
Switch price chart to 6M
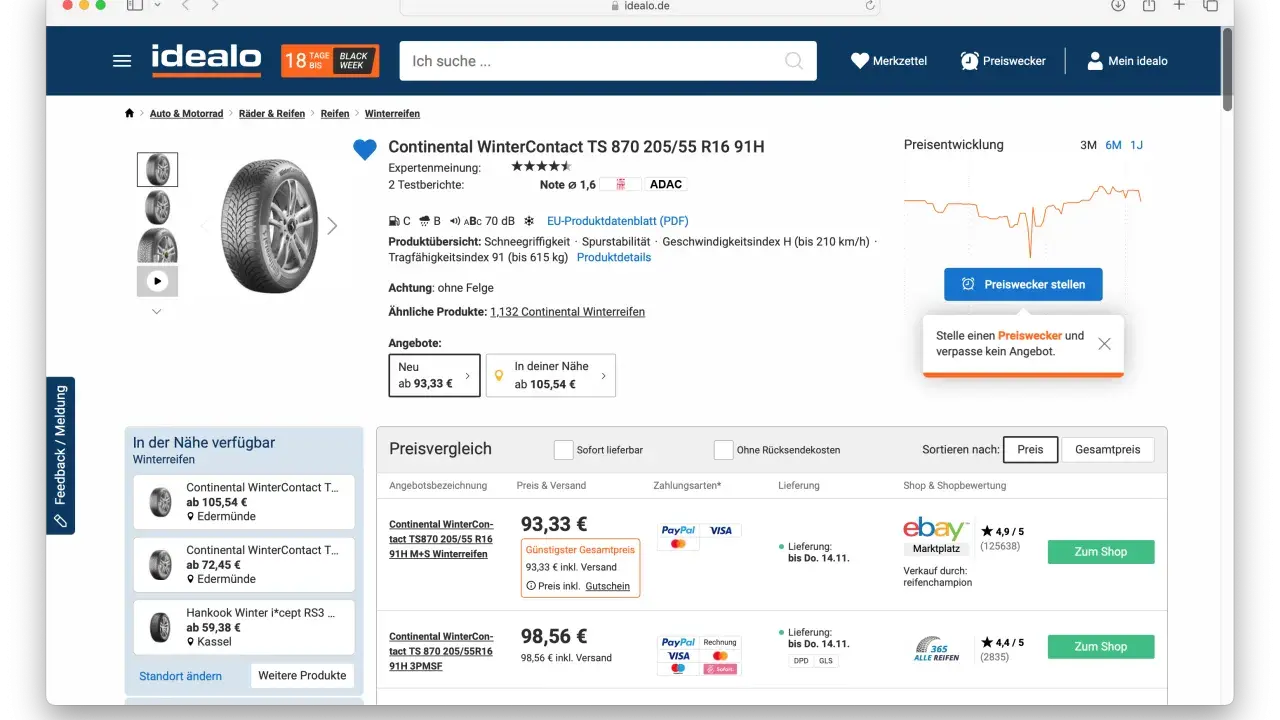point(1113,145)
